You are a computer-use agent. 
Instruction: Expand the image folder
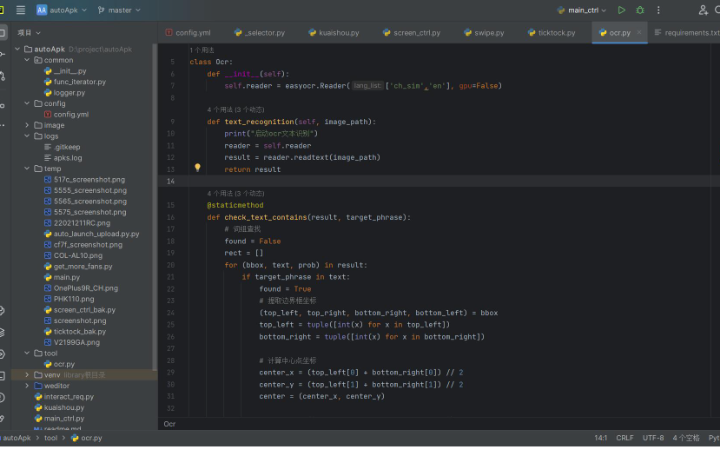click(x=27, y=125)
